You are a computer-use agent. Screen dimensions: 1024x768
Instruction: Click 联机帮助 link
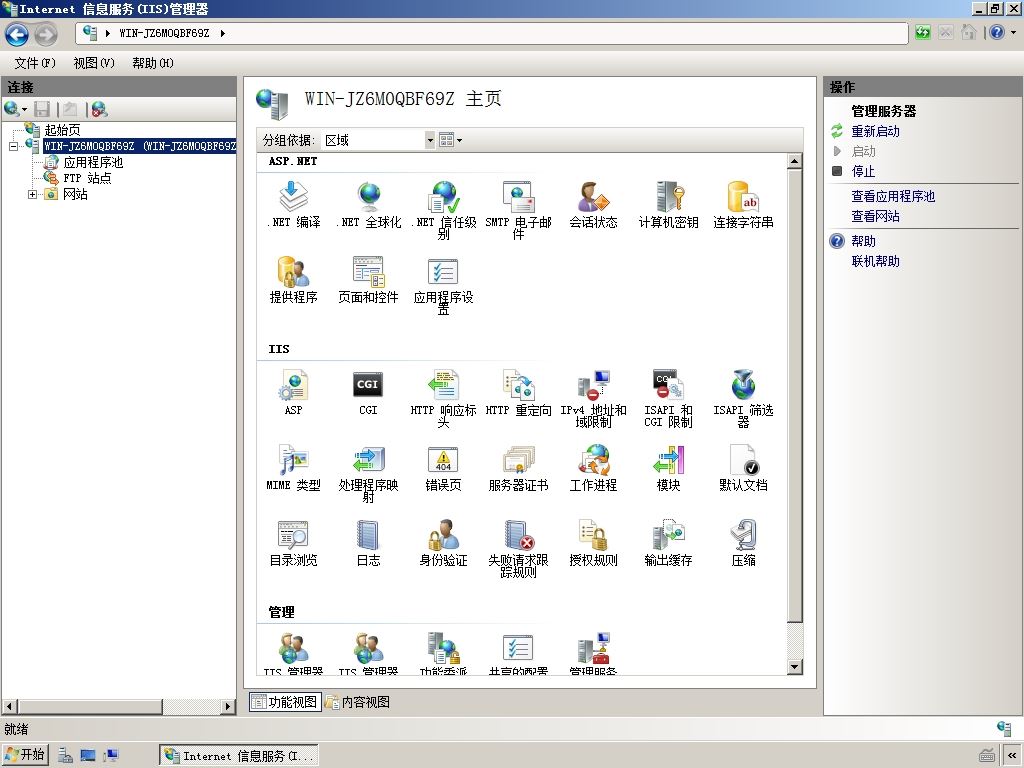pos(875,261)
